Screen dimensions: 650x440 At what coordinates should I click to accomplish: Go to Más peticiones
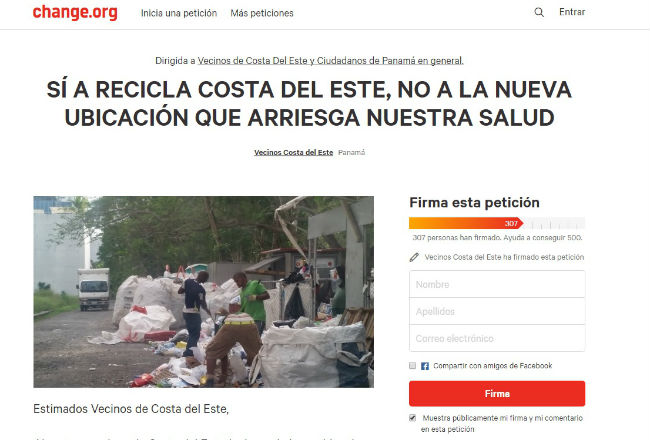262,13
